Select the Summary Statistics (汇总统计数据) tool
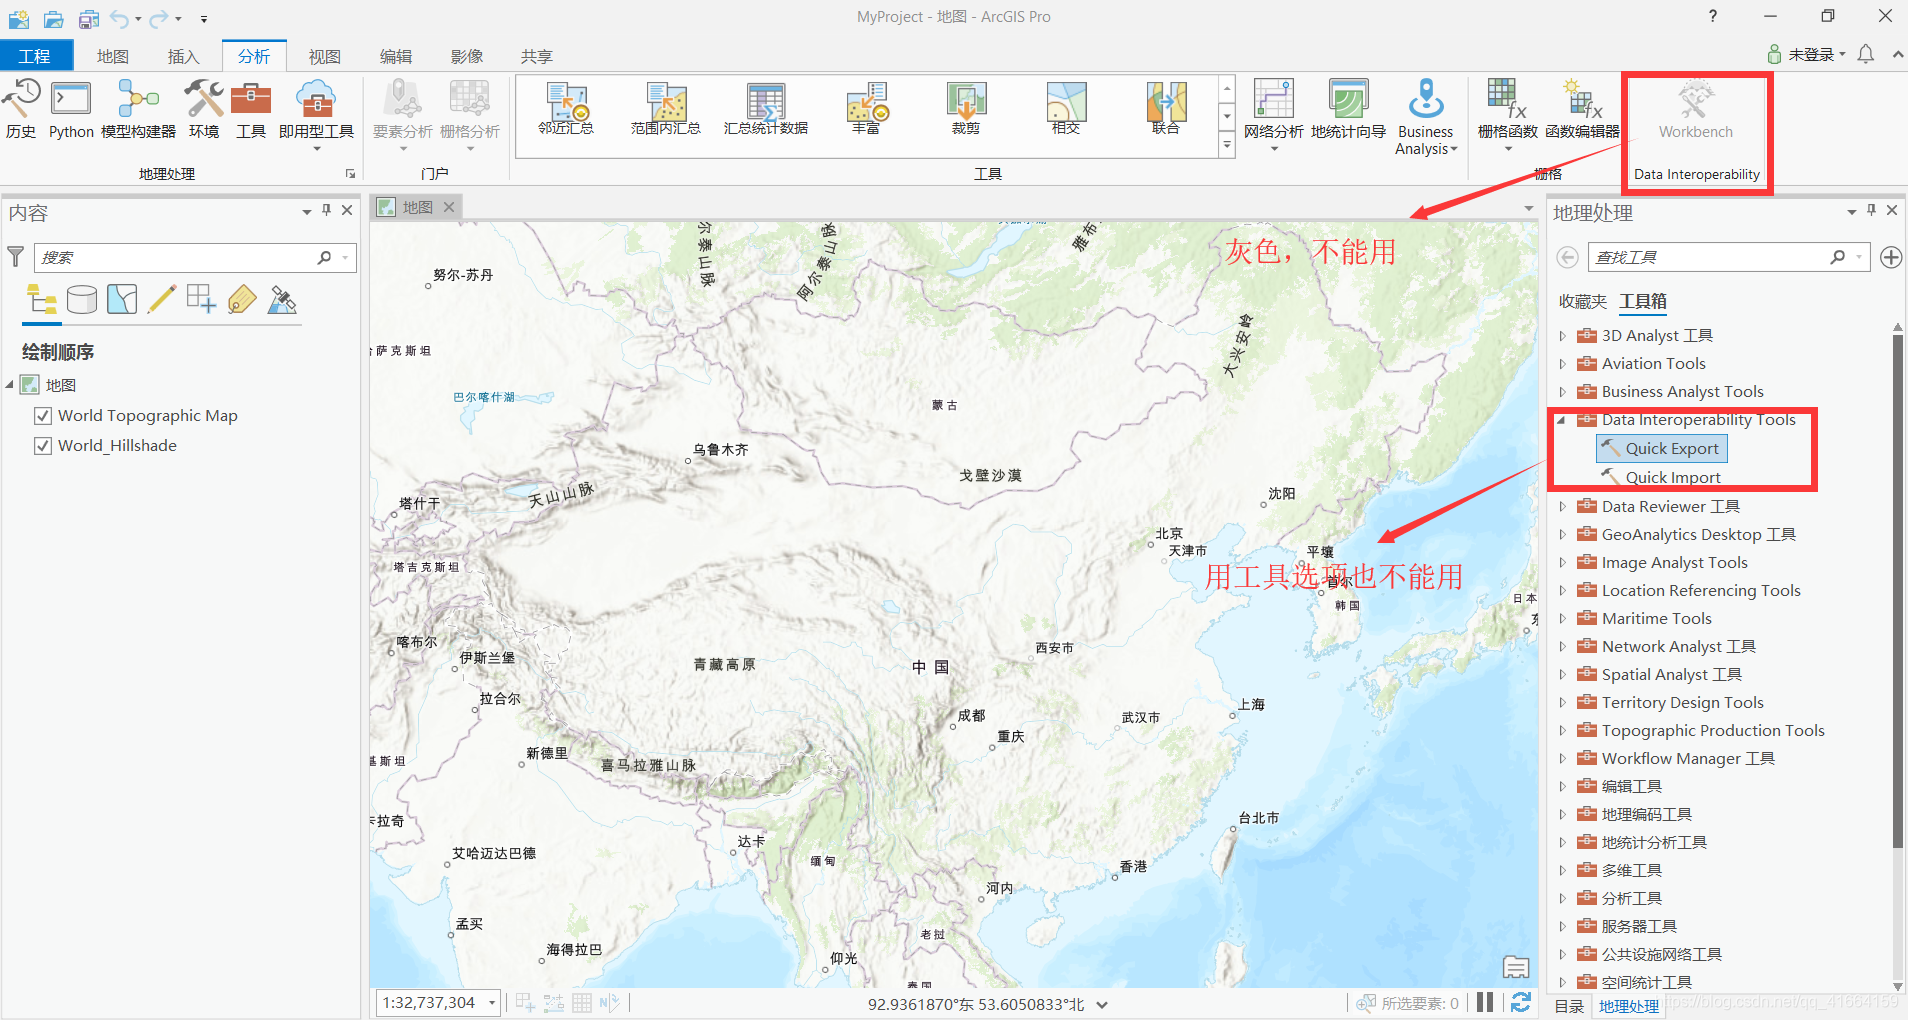The width and height of the screenshot is (1908, 1020). pyautogui.click(x=766, y=108)
